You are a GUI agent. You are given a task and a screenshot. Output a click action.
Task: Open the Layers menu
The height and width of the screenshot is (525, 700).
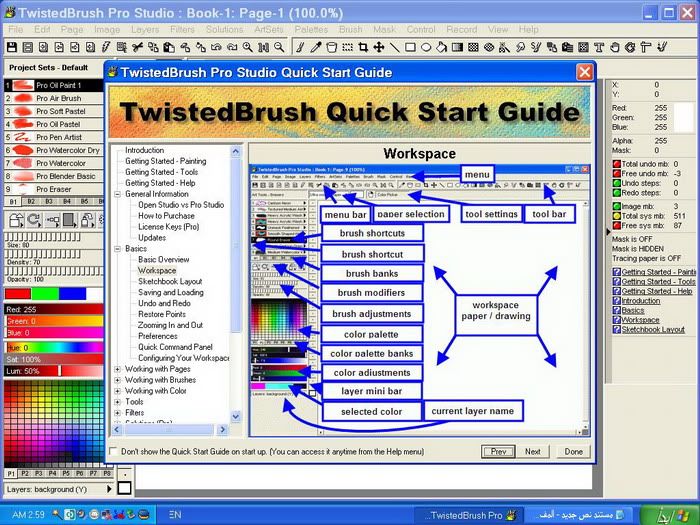click(x=145, y=29)
